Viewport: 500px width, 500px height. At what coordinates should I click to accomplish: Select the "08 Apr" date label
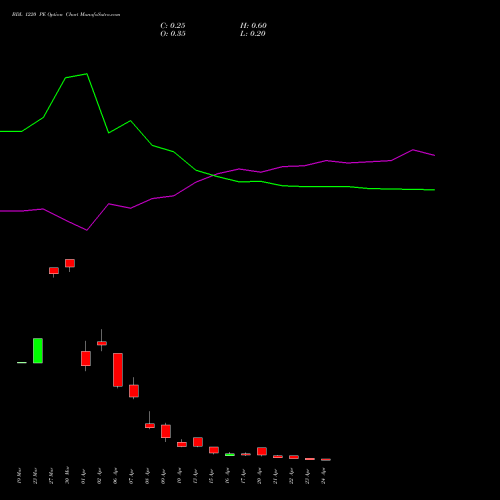pos(147,476)
